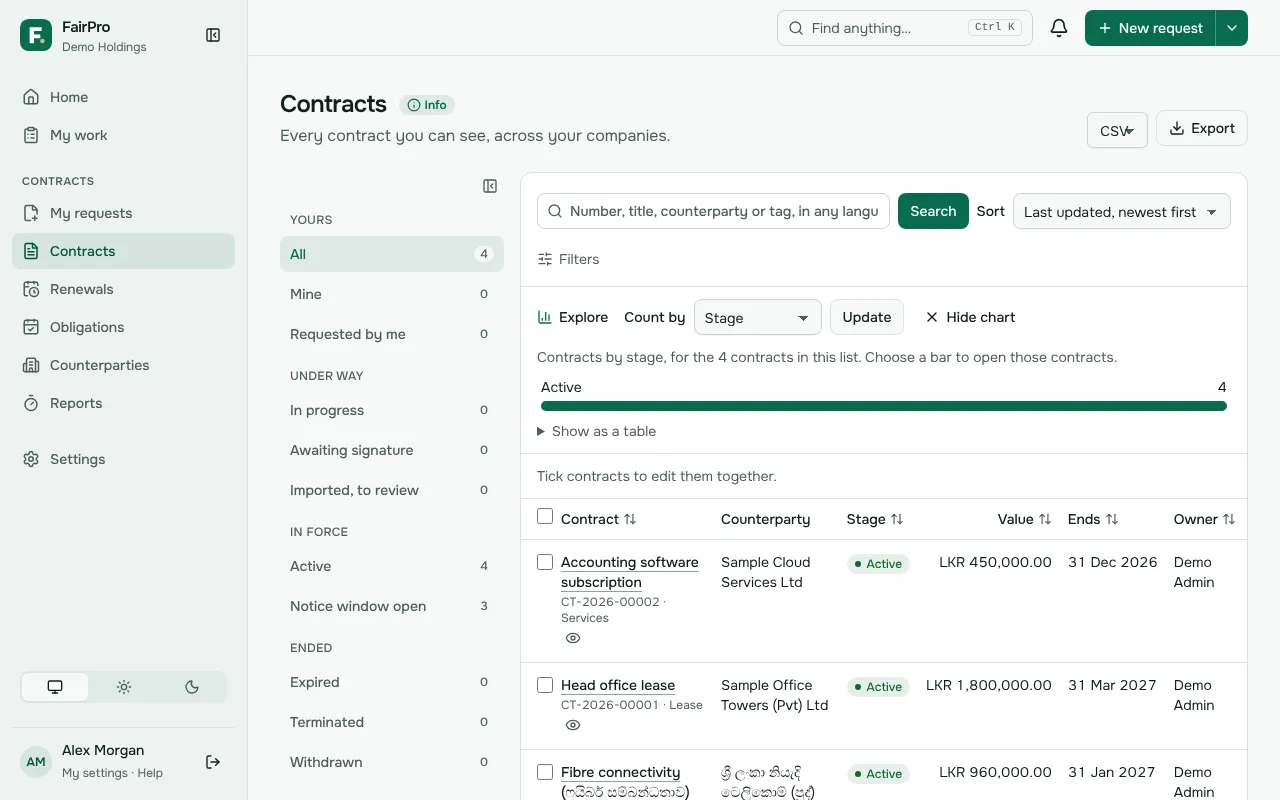The width and height of the screenshot is (1280, 800).
Task: Expand Show as a table
Action: click(597, 431)
